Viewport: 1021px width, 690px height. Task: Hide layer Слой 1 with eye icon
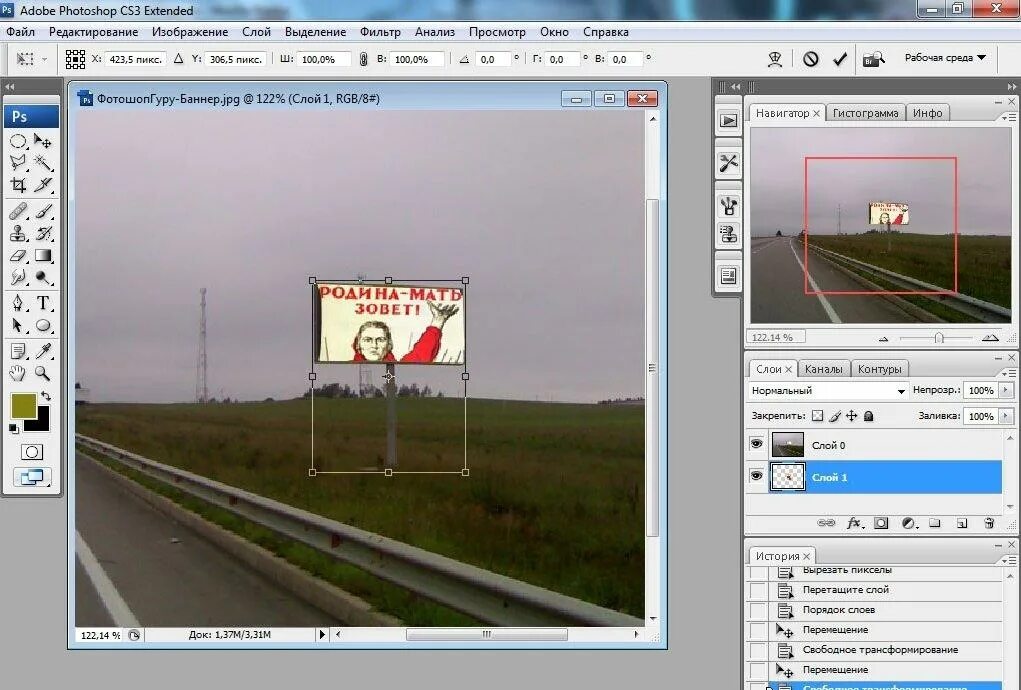[x=756, y=476]
